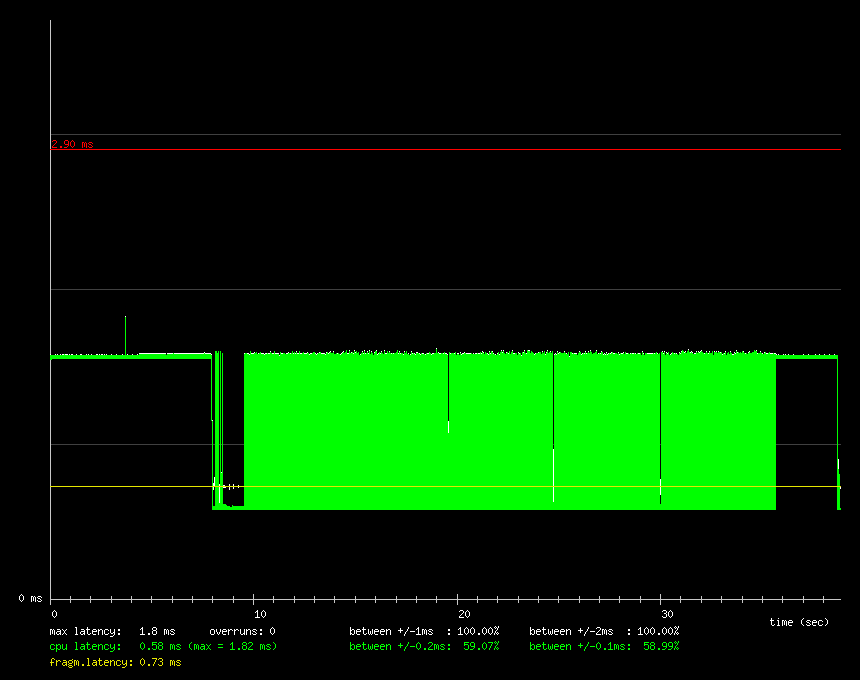Select the 20 second tick label

pyautogui.click(x=460, y=613)
